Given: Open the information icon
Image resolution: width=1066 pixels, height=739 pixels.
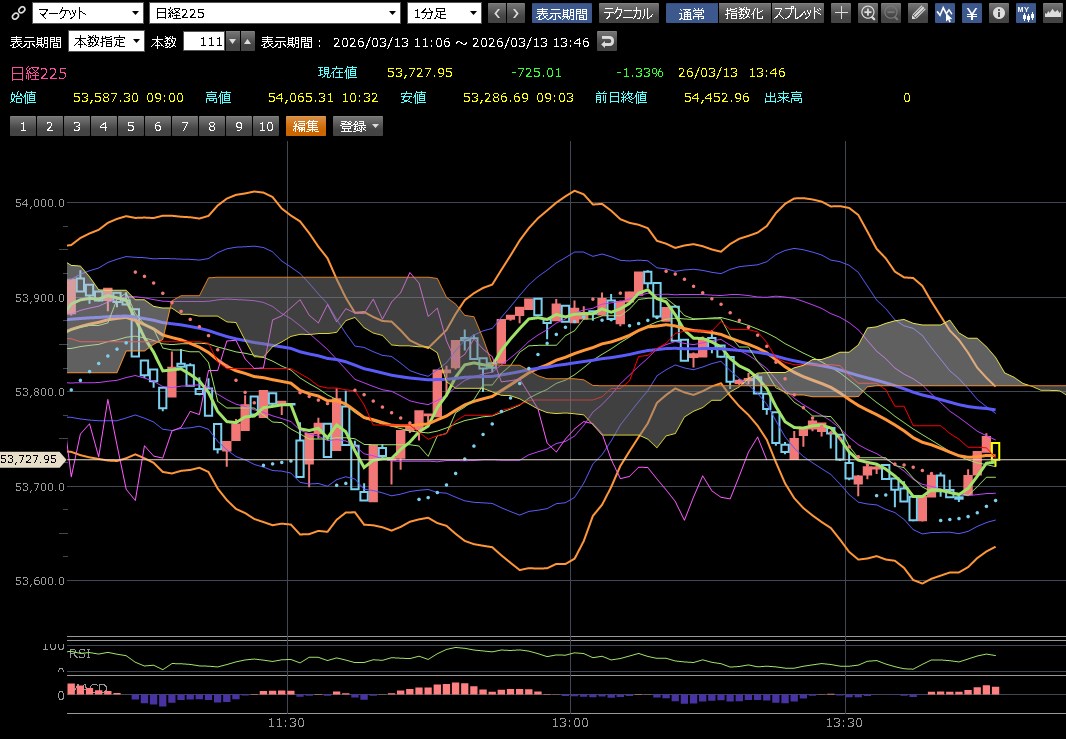Looking at the screenshot, I should pyautogui.click(x=998, y=13).
